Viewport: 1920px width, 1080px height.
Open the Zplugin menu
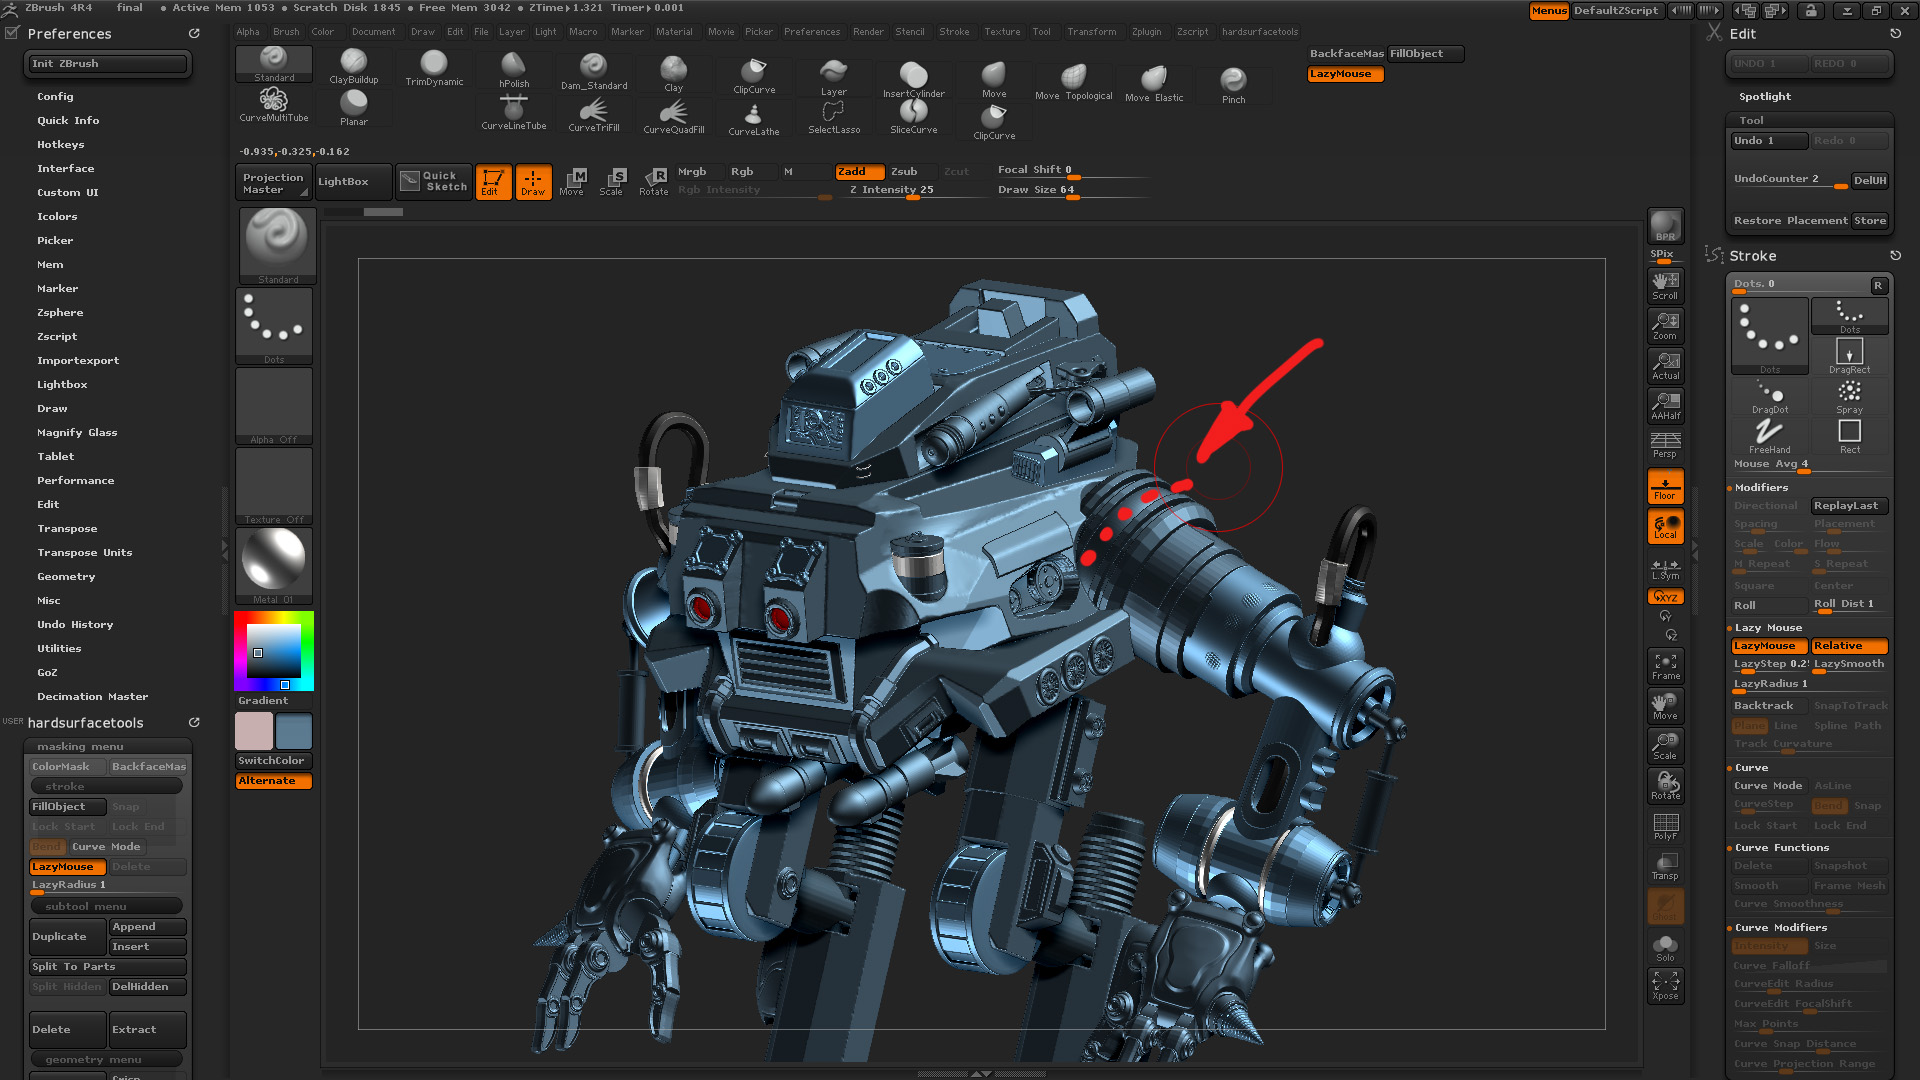click(x=1146, y=32)
